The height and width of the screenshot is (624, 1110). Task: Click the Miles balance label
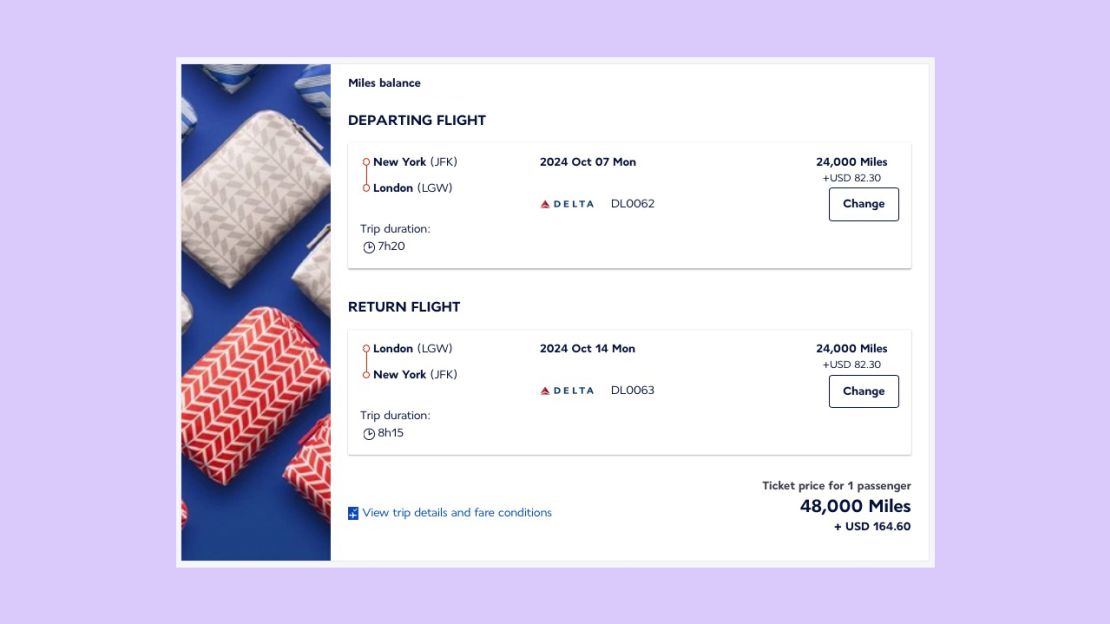tap(384, 83)
